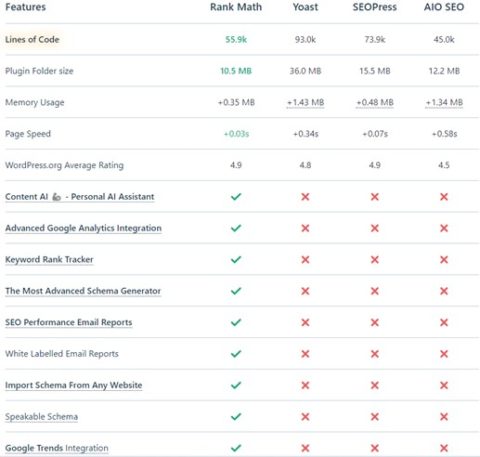The height and width of the screenshot is (457, 480).
Task: Open The Most Advanced Schema Generator link
Action: tap(83, 291)
